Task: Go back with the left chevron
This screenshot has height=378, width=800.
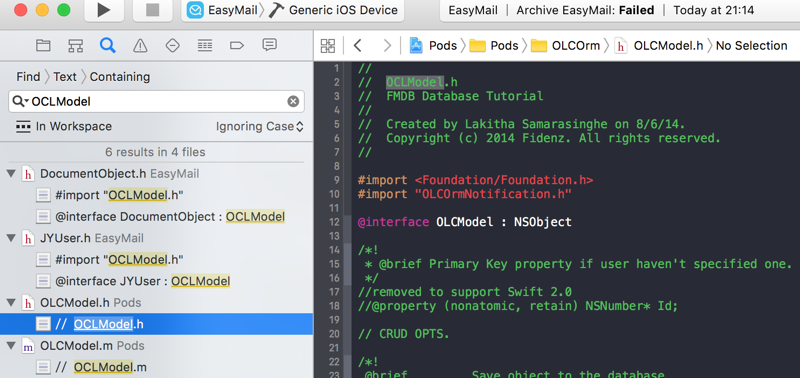Action: click(357, 46)
